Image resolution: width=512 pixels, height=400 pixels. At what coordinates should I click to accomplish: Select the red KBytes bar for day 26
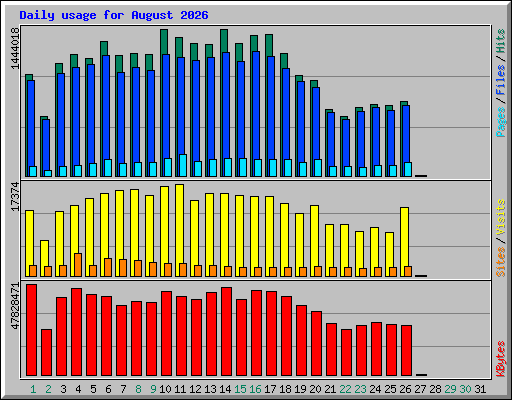(406, 350)
